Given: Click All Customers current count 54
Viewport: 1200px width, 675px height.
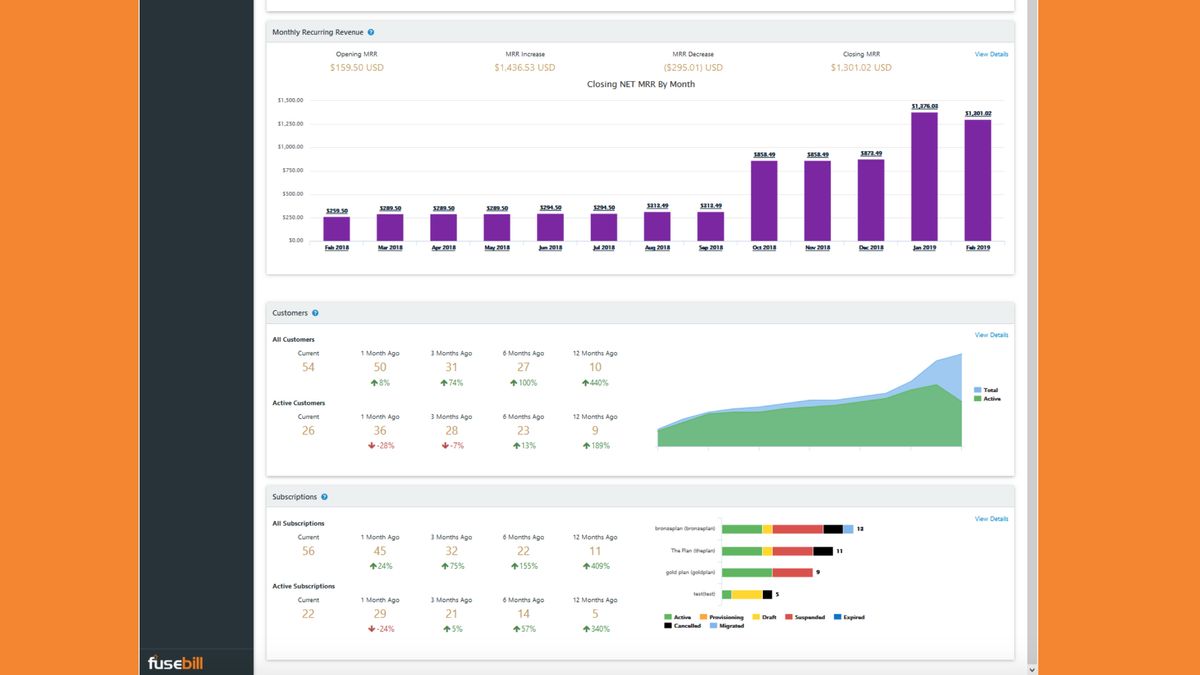Looking at the screenshot, I should [x=308, y=367].
